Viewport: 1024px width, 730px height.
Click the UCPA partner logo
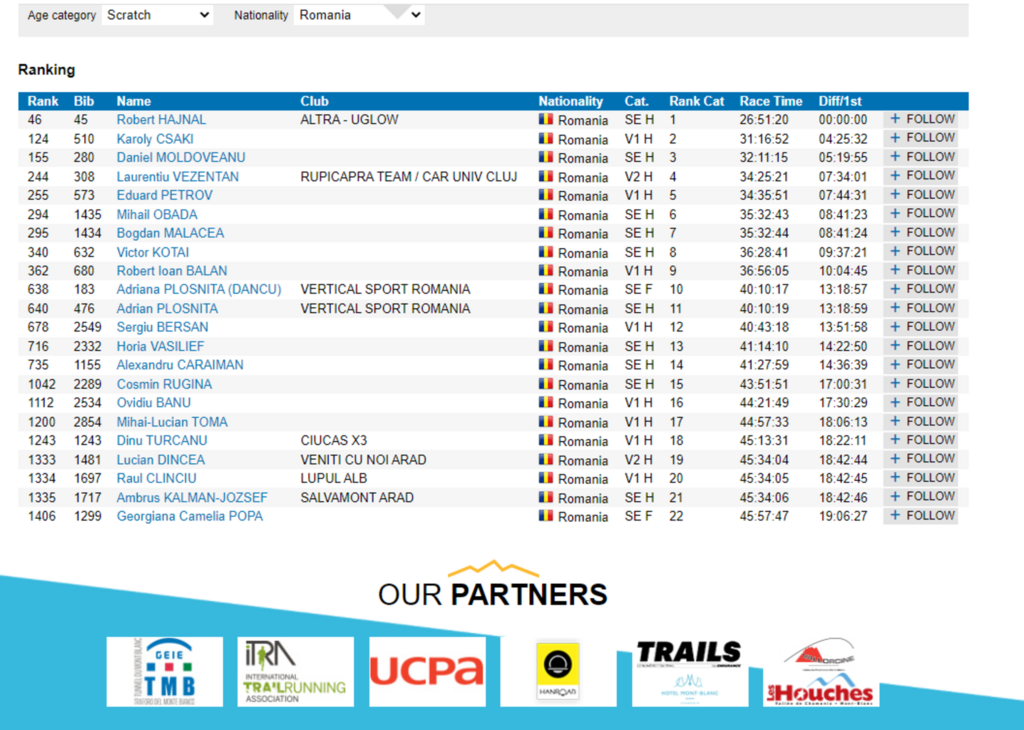pyautogui.click(x=427, y=671)
